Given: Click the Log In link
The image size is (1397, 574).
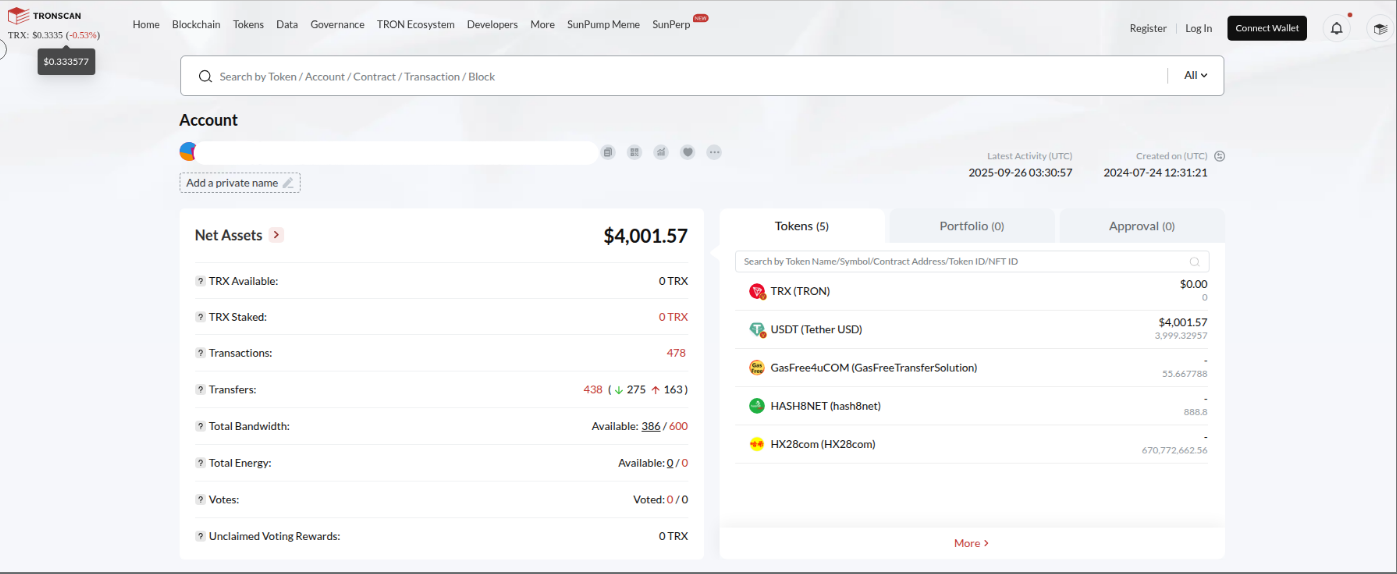Looking at the screenshot, I should click(x=1199, y=28).
